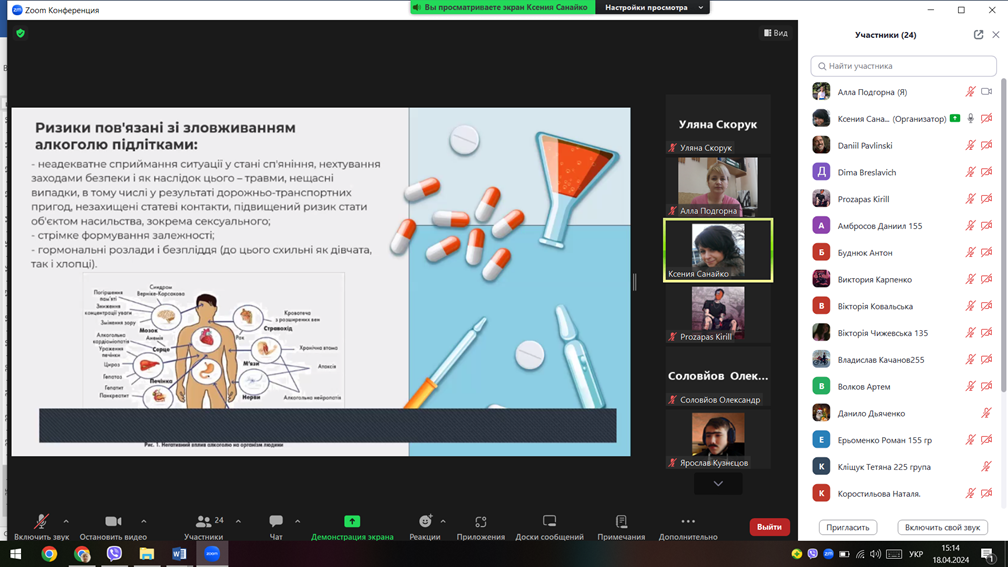Screen dimensions: 1008x567
Task: Select Соловйов Олександр video tile
Action: 718,377
